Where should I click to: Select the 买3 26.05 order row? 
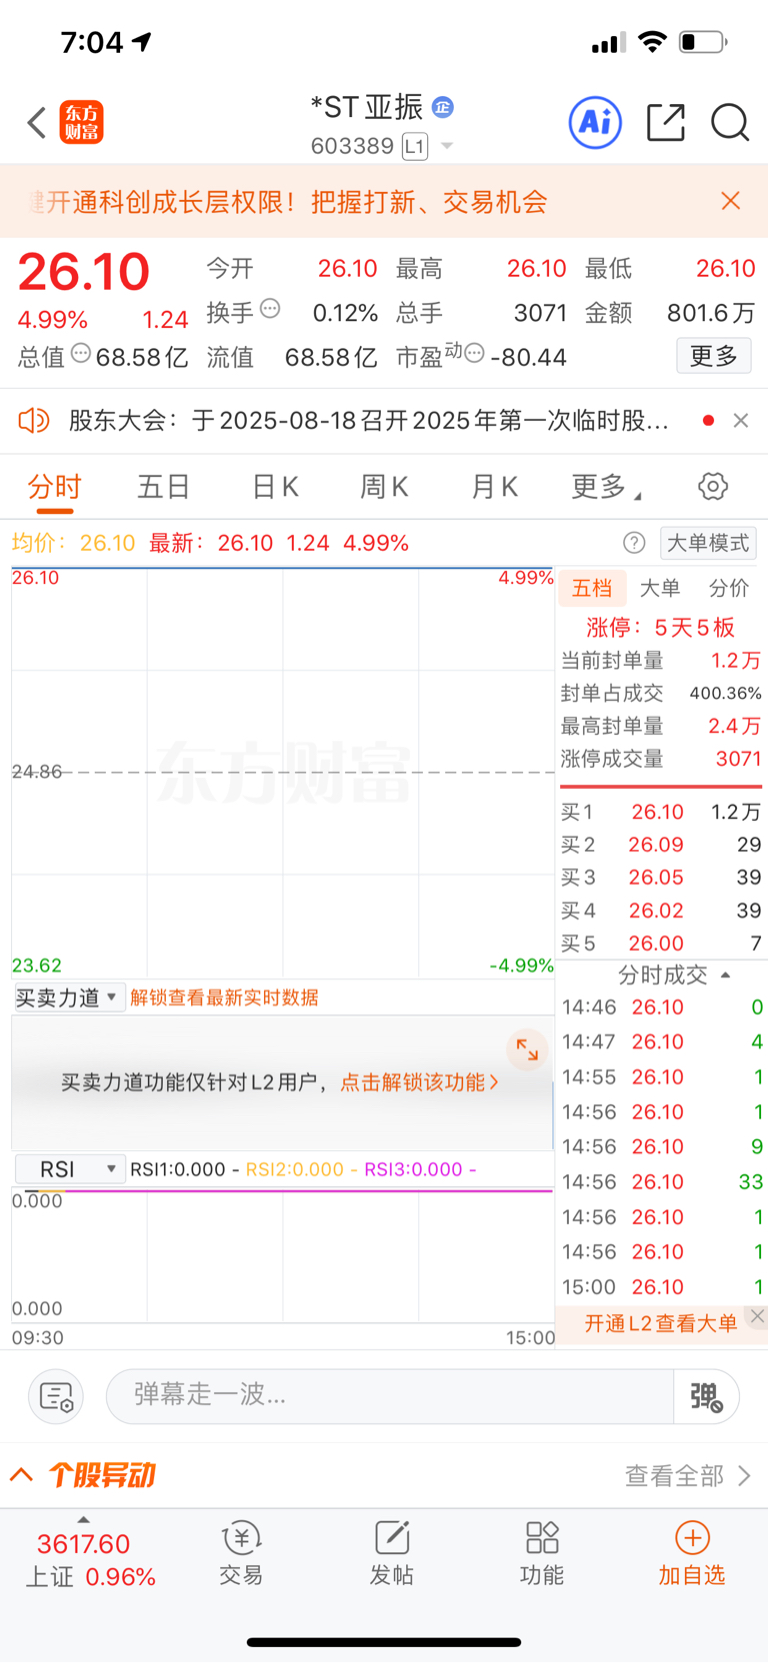pyautogui.click(x=661, y=878)
